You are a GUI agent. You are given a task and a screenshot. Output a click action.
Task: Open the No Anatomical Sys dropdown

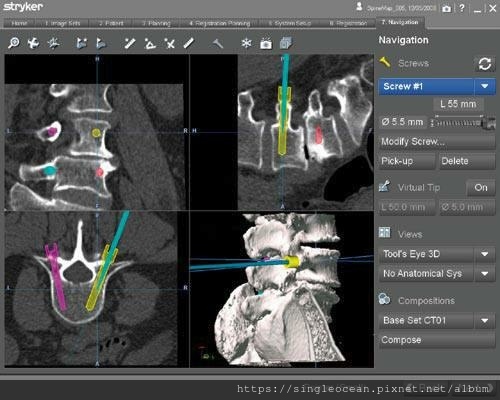click(x=485, y=274)
